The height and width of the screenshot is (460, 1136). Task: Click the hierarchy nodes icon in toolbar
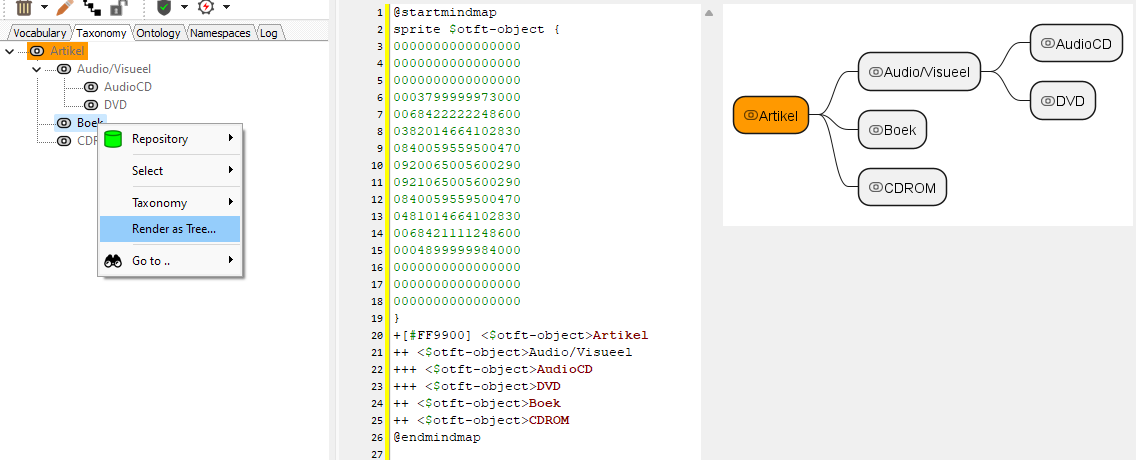[x=92, y=7]
